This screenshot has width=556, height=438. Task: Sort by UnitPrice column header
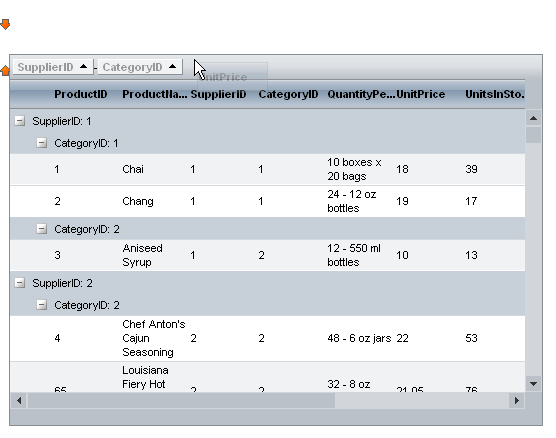click(x=421, y=94)
